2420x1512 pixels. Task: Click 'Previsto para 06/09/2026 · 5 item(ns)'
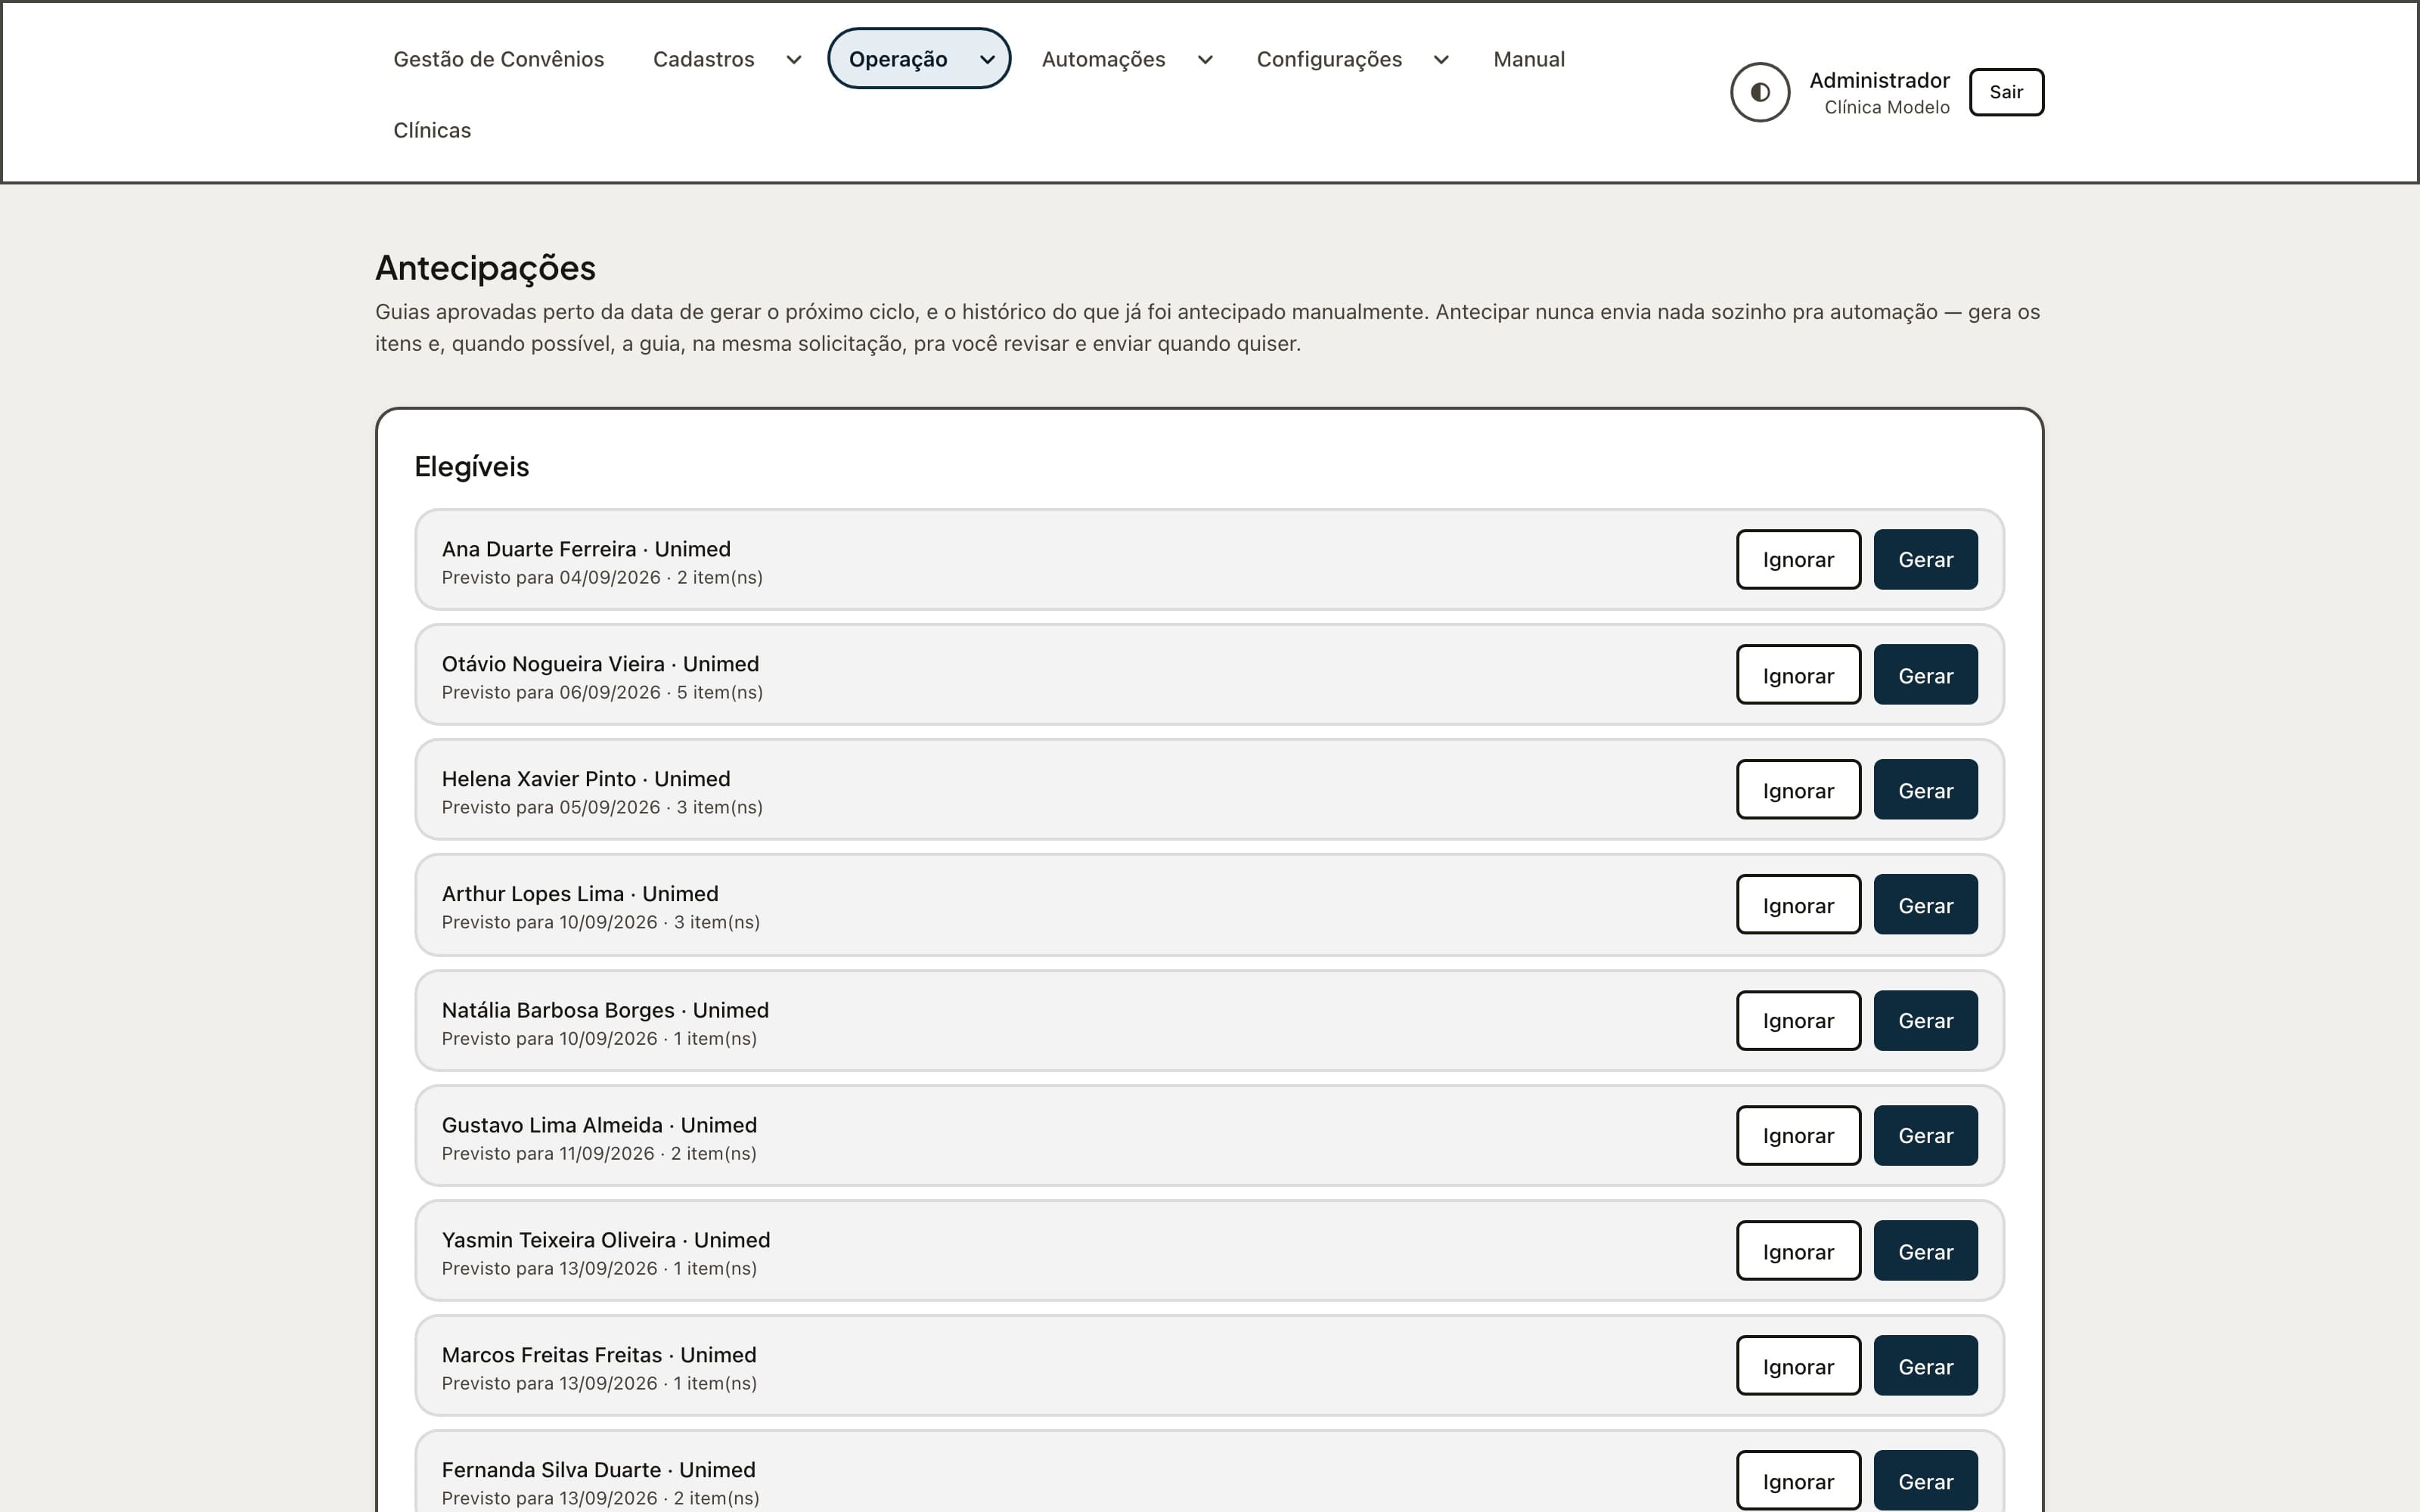pyautogui.click(x=602, y=692)
